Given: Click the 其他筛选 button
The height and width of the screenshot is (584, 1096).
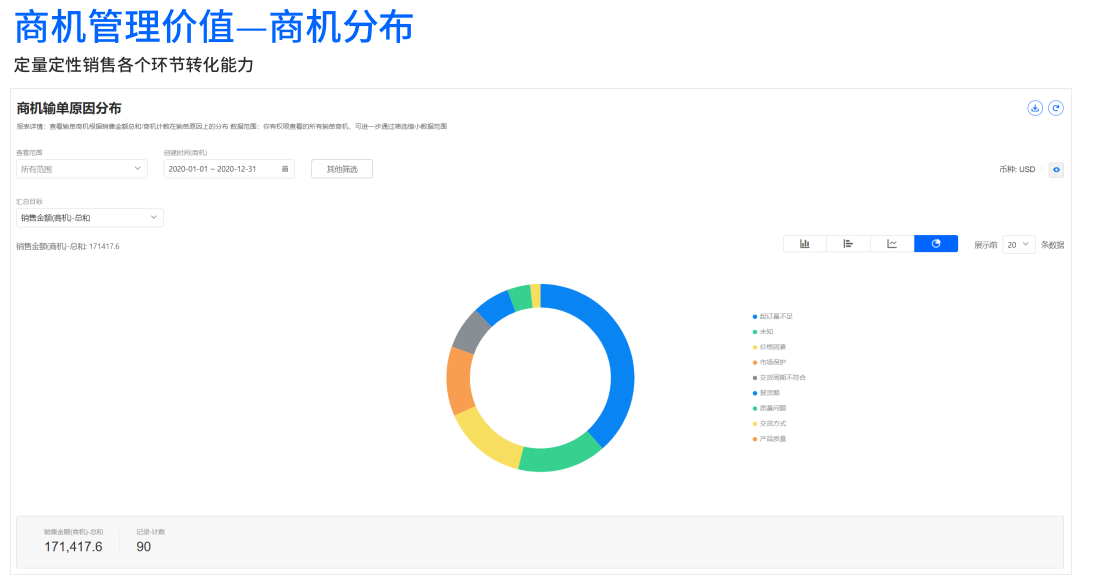Looking at the screenshot, I should coord(342,169).
